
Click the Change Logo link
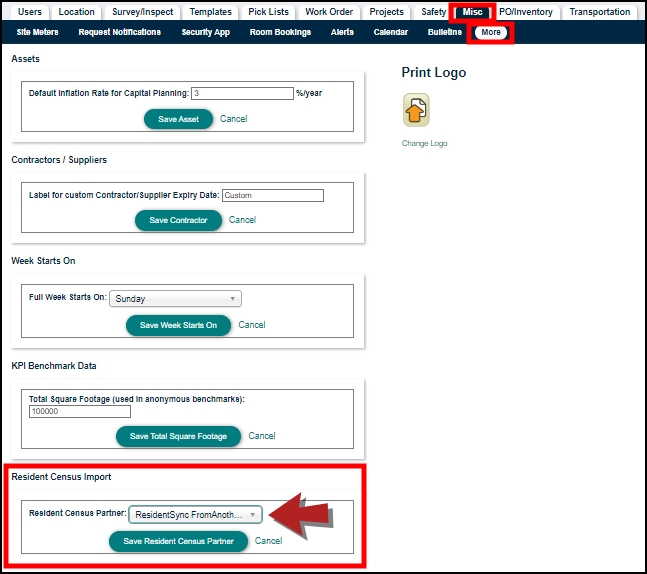pos(424,144)
